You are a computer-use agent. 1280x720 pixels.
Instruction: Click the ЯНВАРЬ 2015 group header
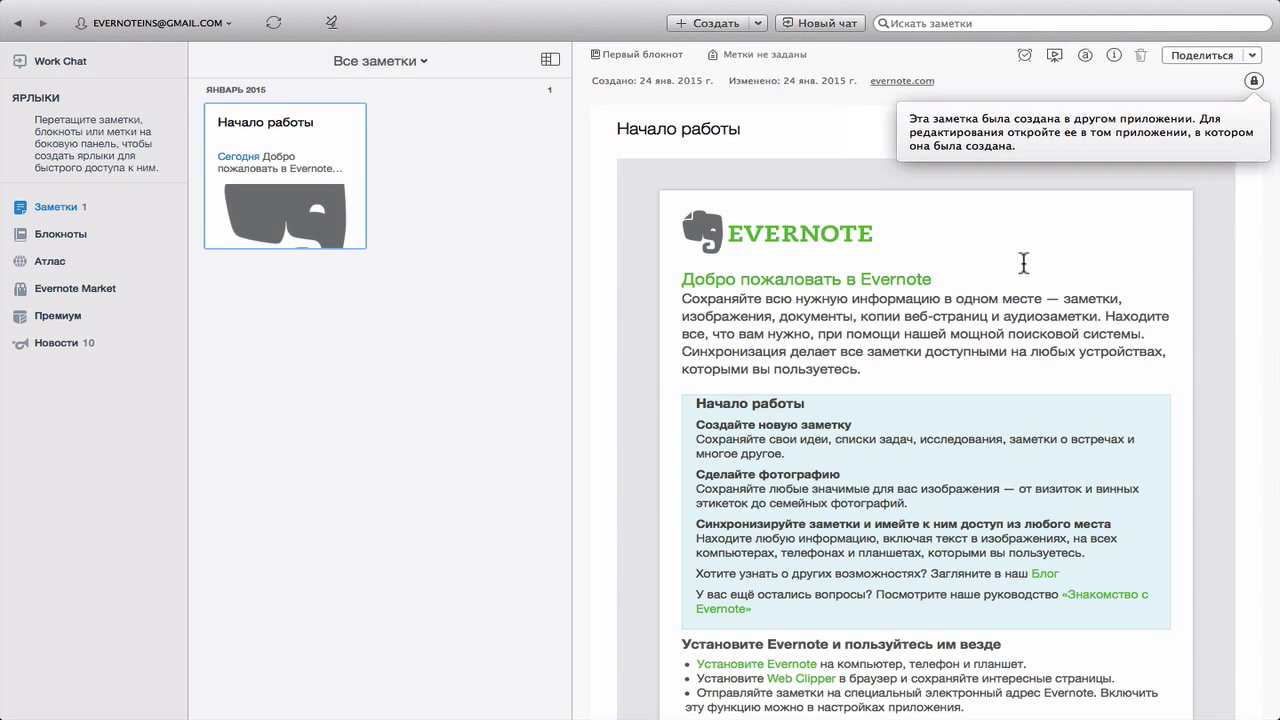236,90
